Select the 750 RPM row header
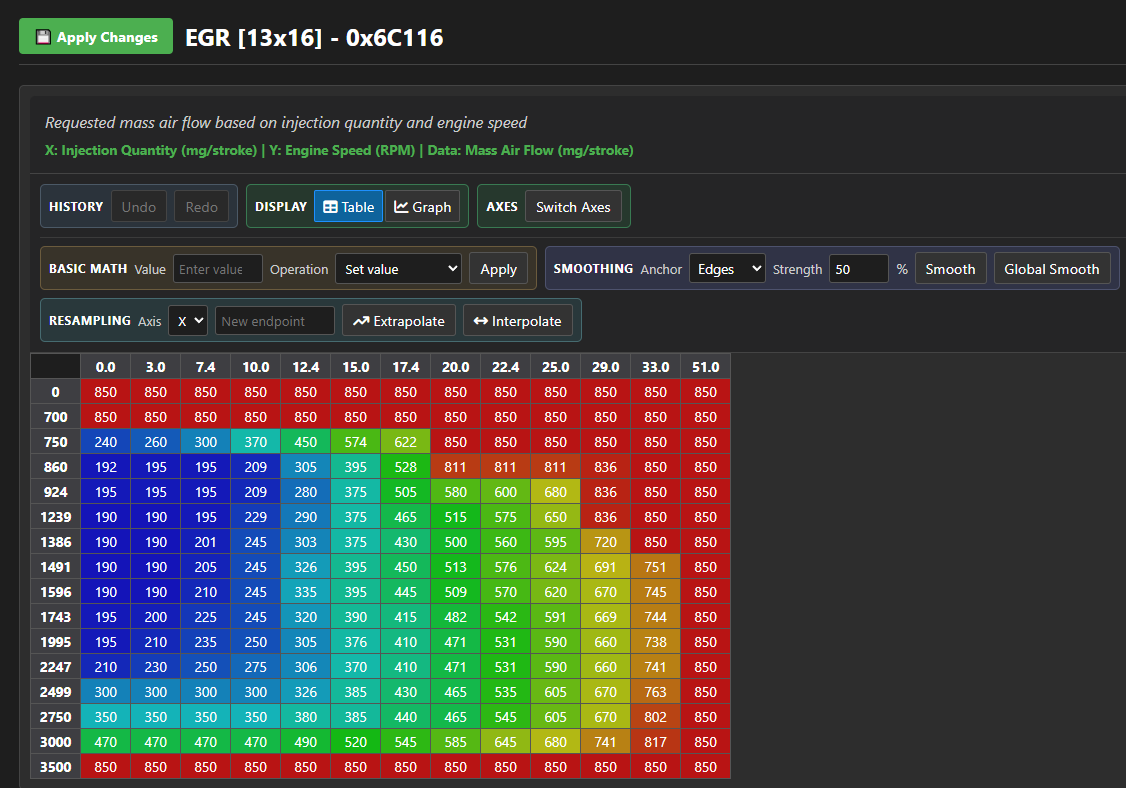1126x788 pixels. pyautogui.click(x=55, y=442)
